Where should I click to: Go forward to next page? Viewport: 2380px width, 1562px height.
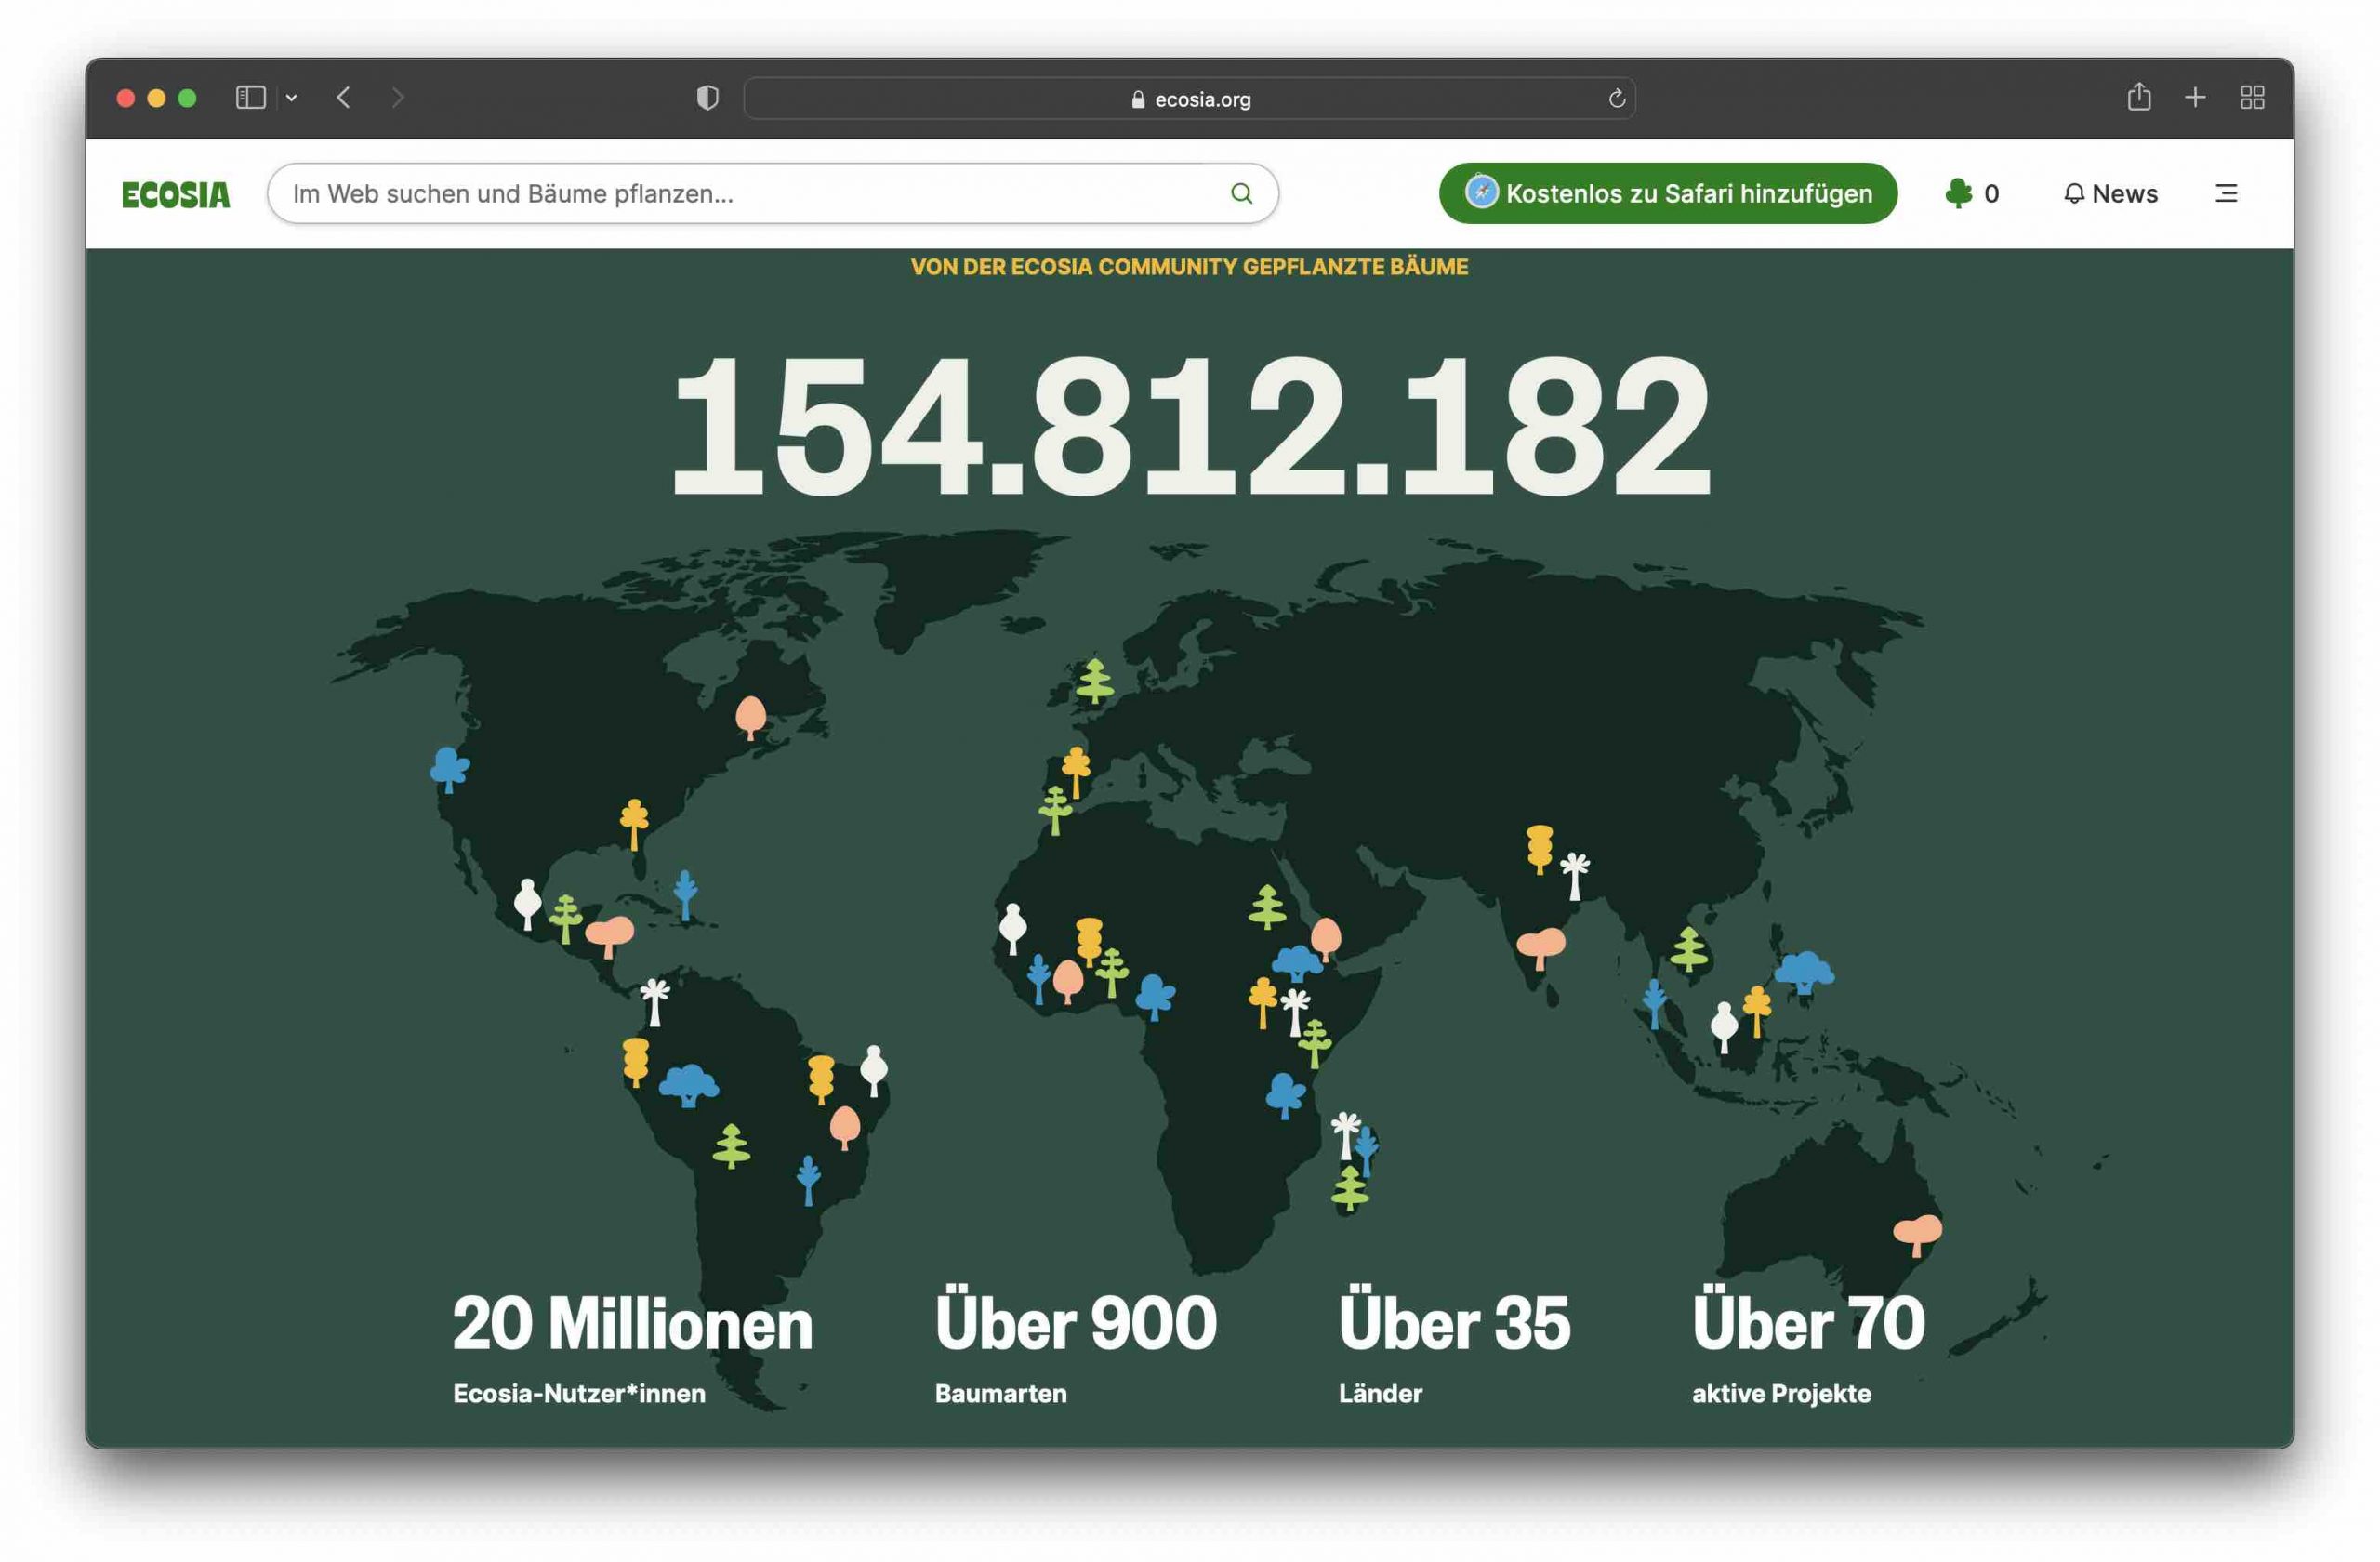(x=398, y=97)
